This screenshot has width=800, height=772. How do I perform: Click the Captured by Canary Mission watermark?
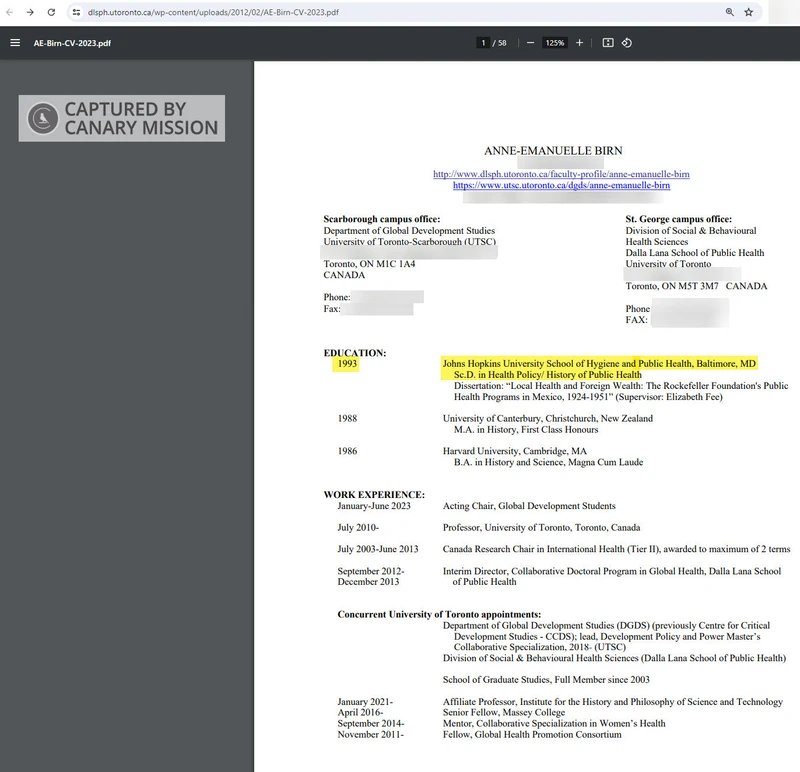pos(121,118)
